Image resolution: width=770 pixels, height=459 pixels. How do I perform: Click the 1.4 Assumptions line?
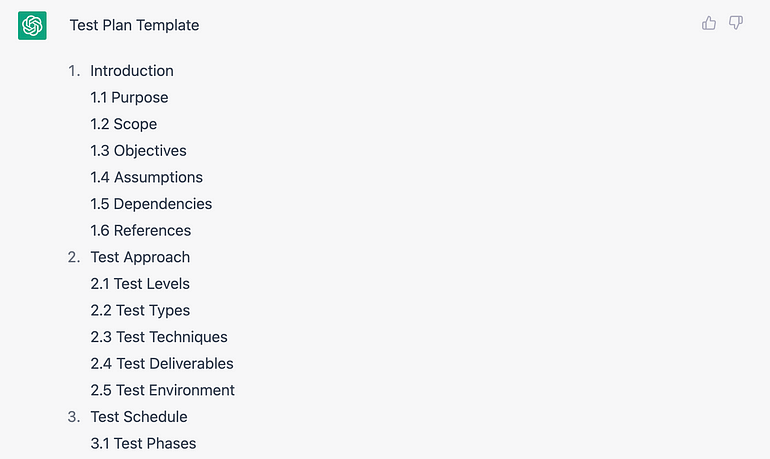[x=146, y=177]
